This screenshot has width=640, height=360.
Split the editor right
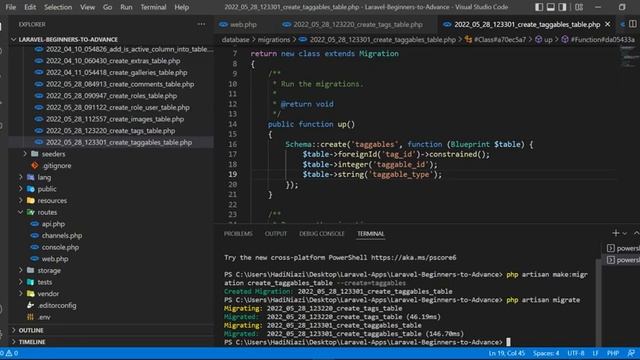(x=633, y=24)
